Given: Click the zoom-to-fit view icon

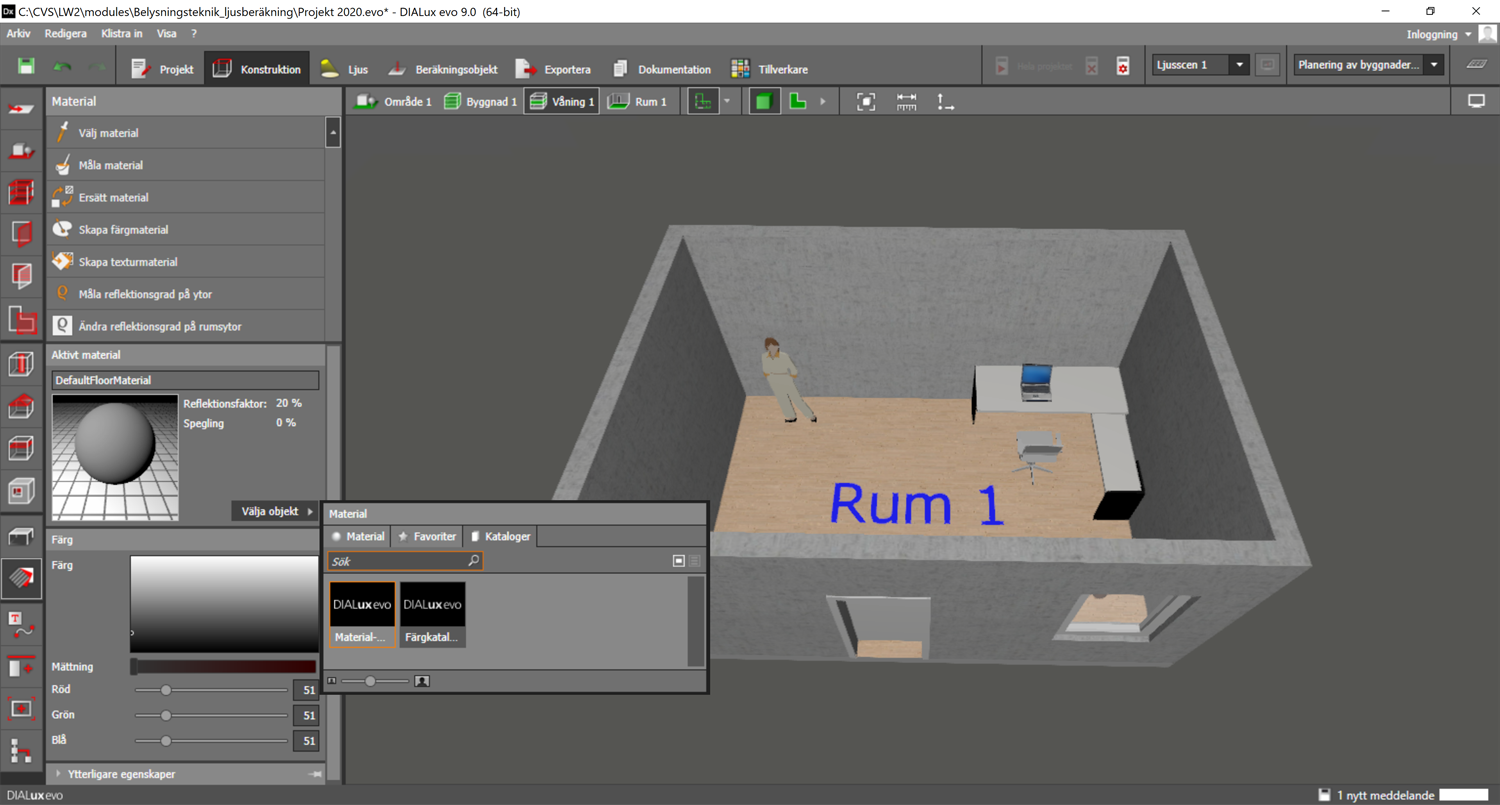Looking at the screenshot, I should click(866, 101).
